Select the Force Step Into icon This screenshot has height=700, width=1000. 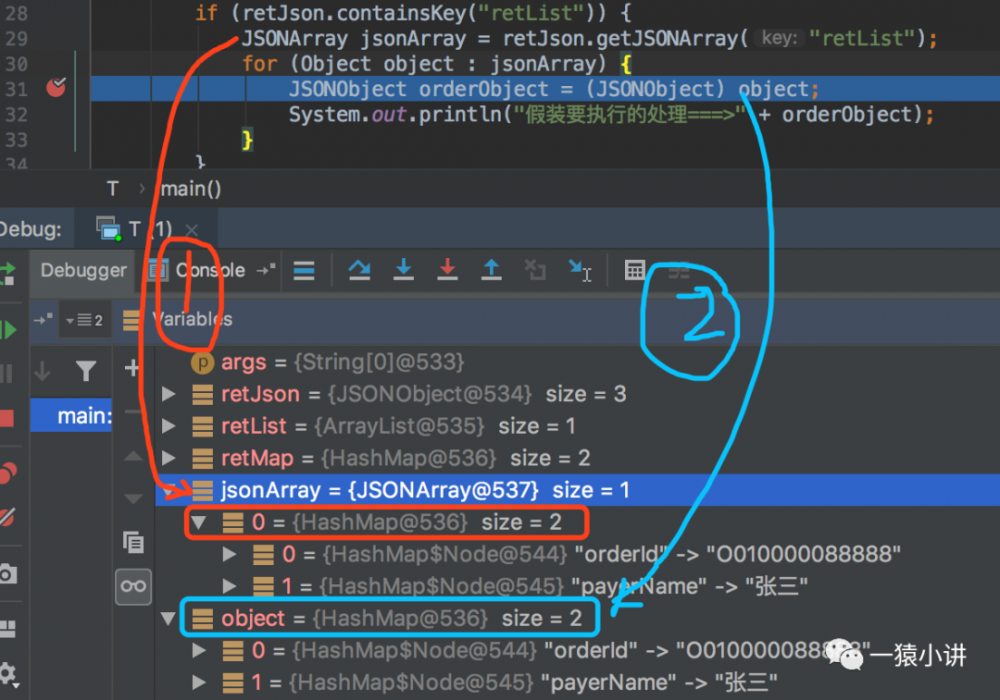pyautogui.click(x=448, y=270)
